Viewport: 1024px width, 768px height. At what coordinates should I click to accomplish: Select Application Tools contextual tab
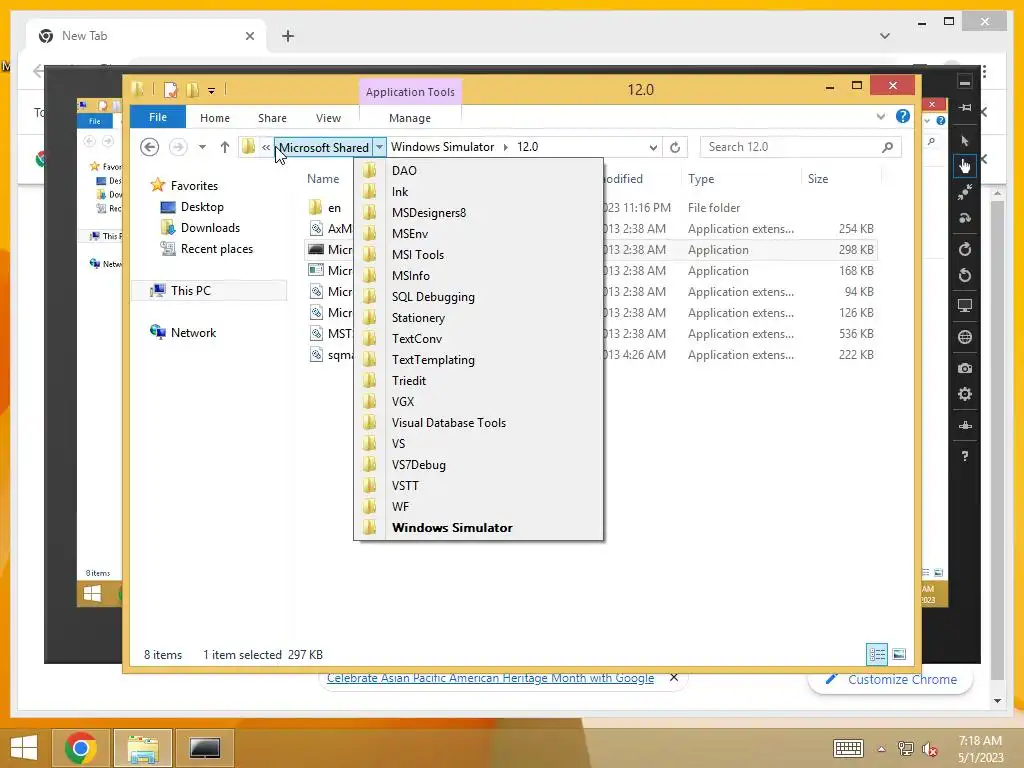pyautogui.click(x=410, y=92)
